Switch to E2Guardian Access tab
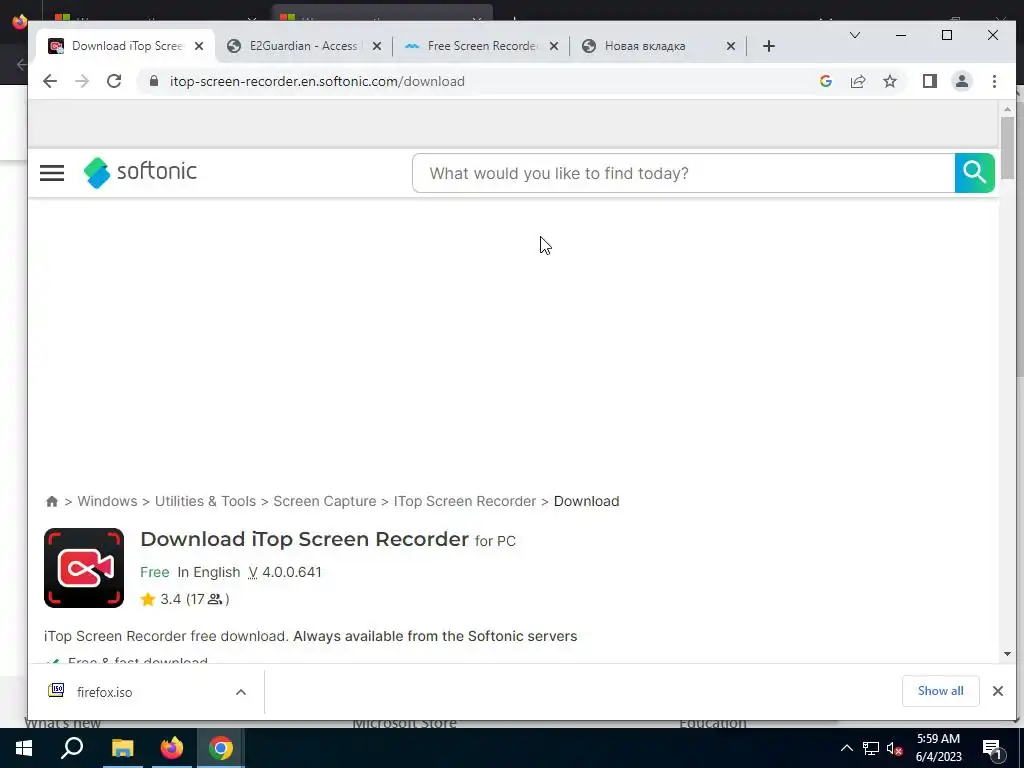Screen dimensions: 1024x768 pos(303,46)
